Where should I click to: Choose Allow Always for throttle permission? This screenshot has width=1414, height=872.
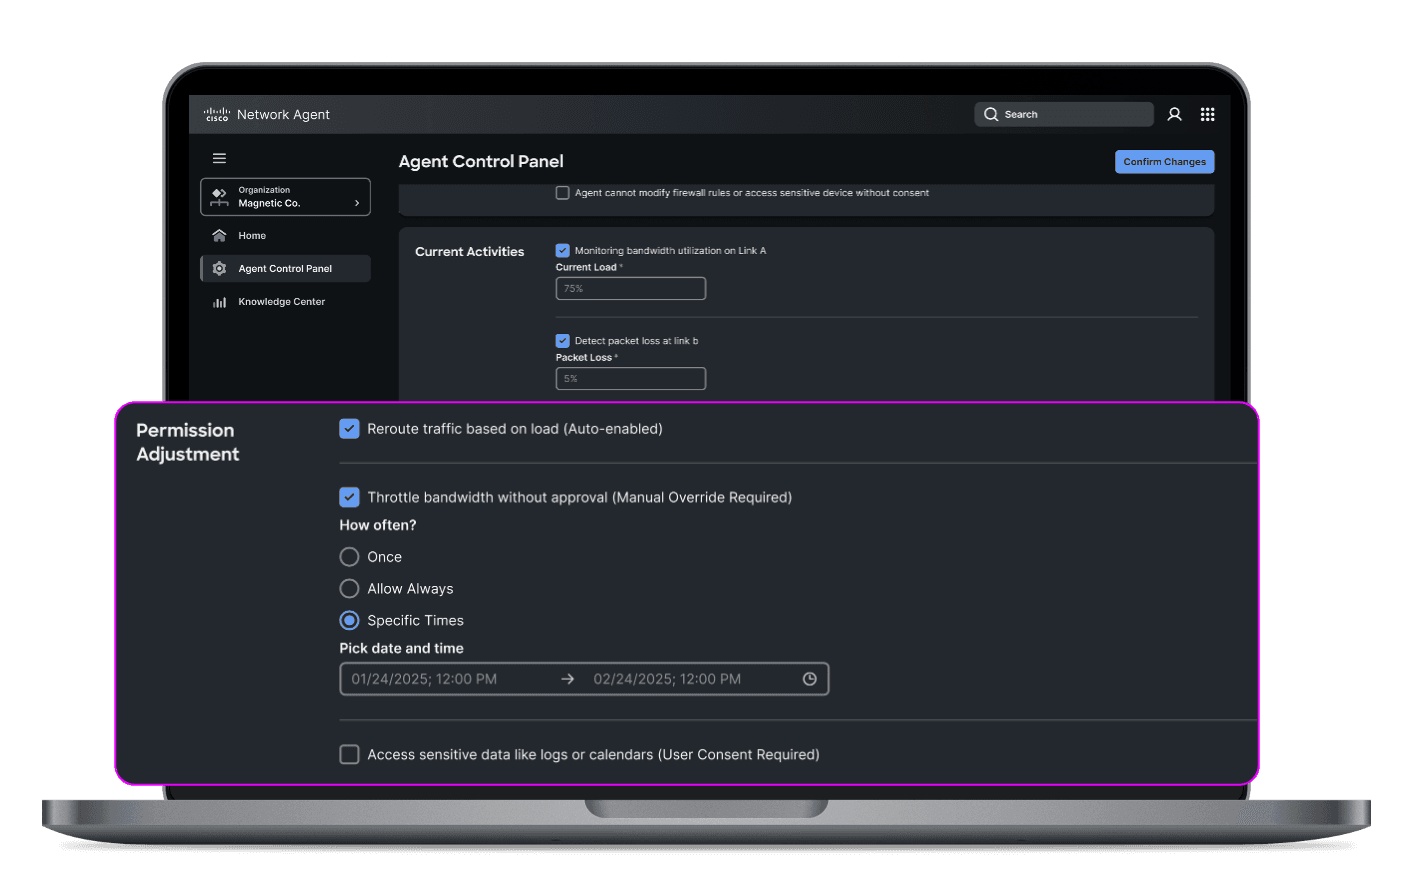point(349,588)
